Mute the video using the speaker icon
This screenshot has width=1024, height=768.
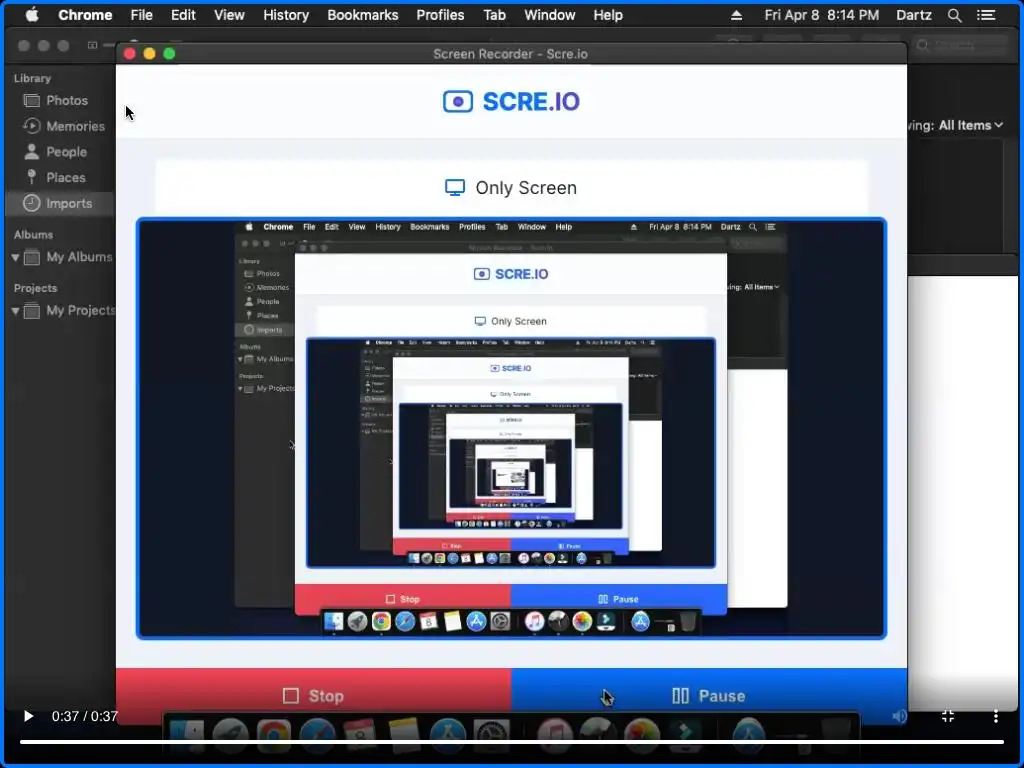(899, 716)
